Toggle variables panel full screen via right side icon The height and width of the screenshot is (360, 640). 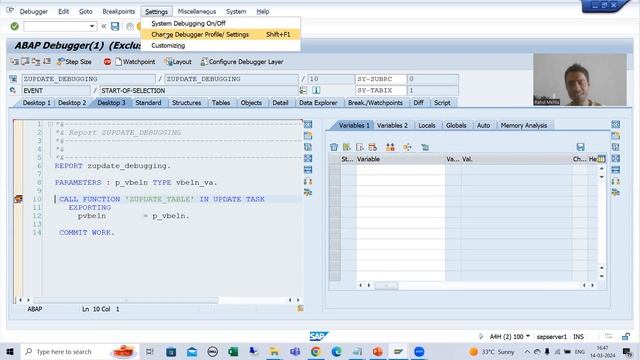point(616,158)
